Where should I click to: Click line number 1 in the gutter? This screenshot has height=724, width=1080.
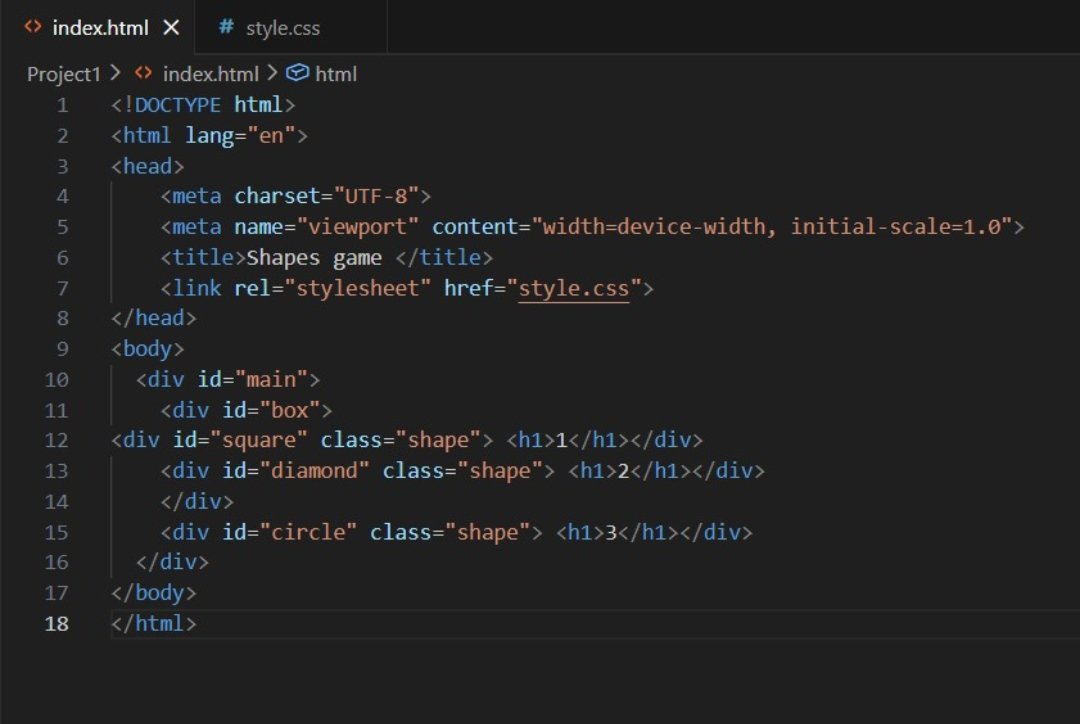click(x=63, y=105)
